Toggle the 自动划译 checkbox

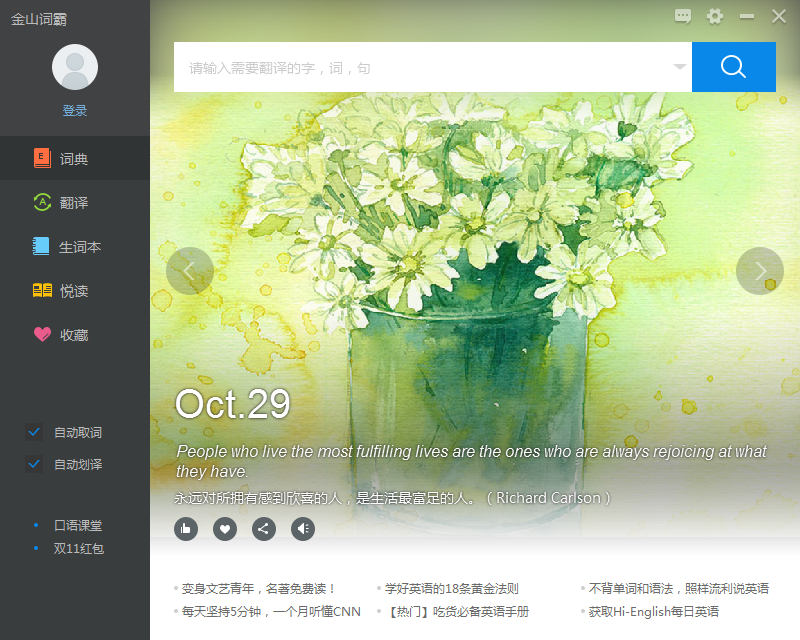(x=34, y=464)
